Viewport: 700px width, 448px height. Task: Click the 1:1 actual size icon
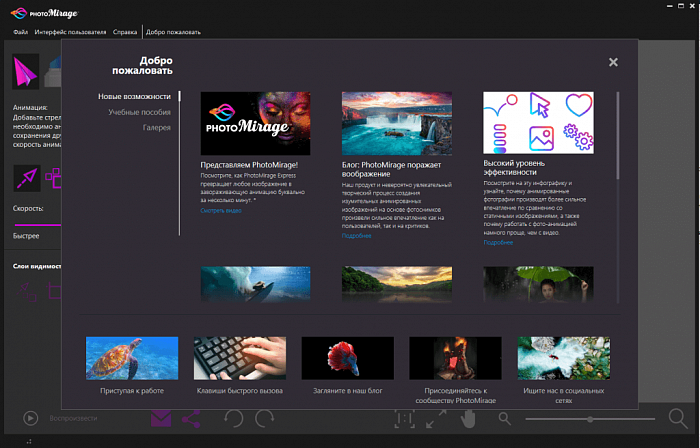[x=404, y=419]
